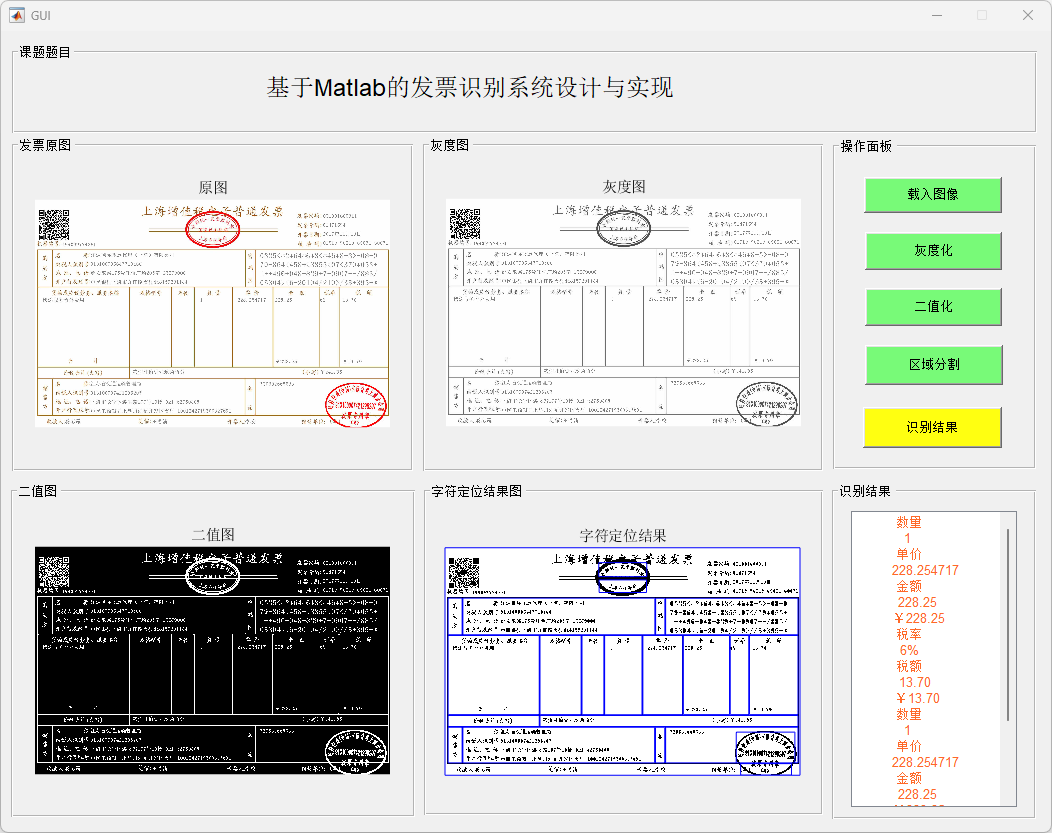Start 区域分割 segmentation
Screen dimensions: 1052x833
coord(932,364)
